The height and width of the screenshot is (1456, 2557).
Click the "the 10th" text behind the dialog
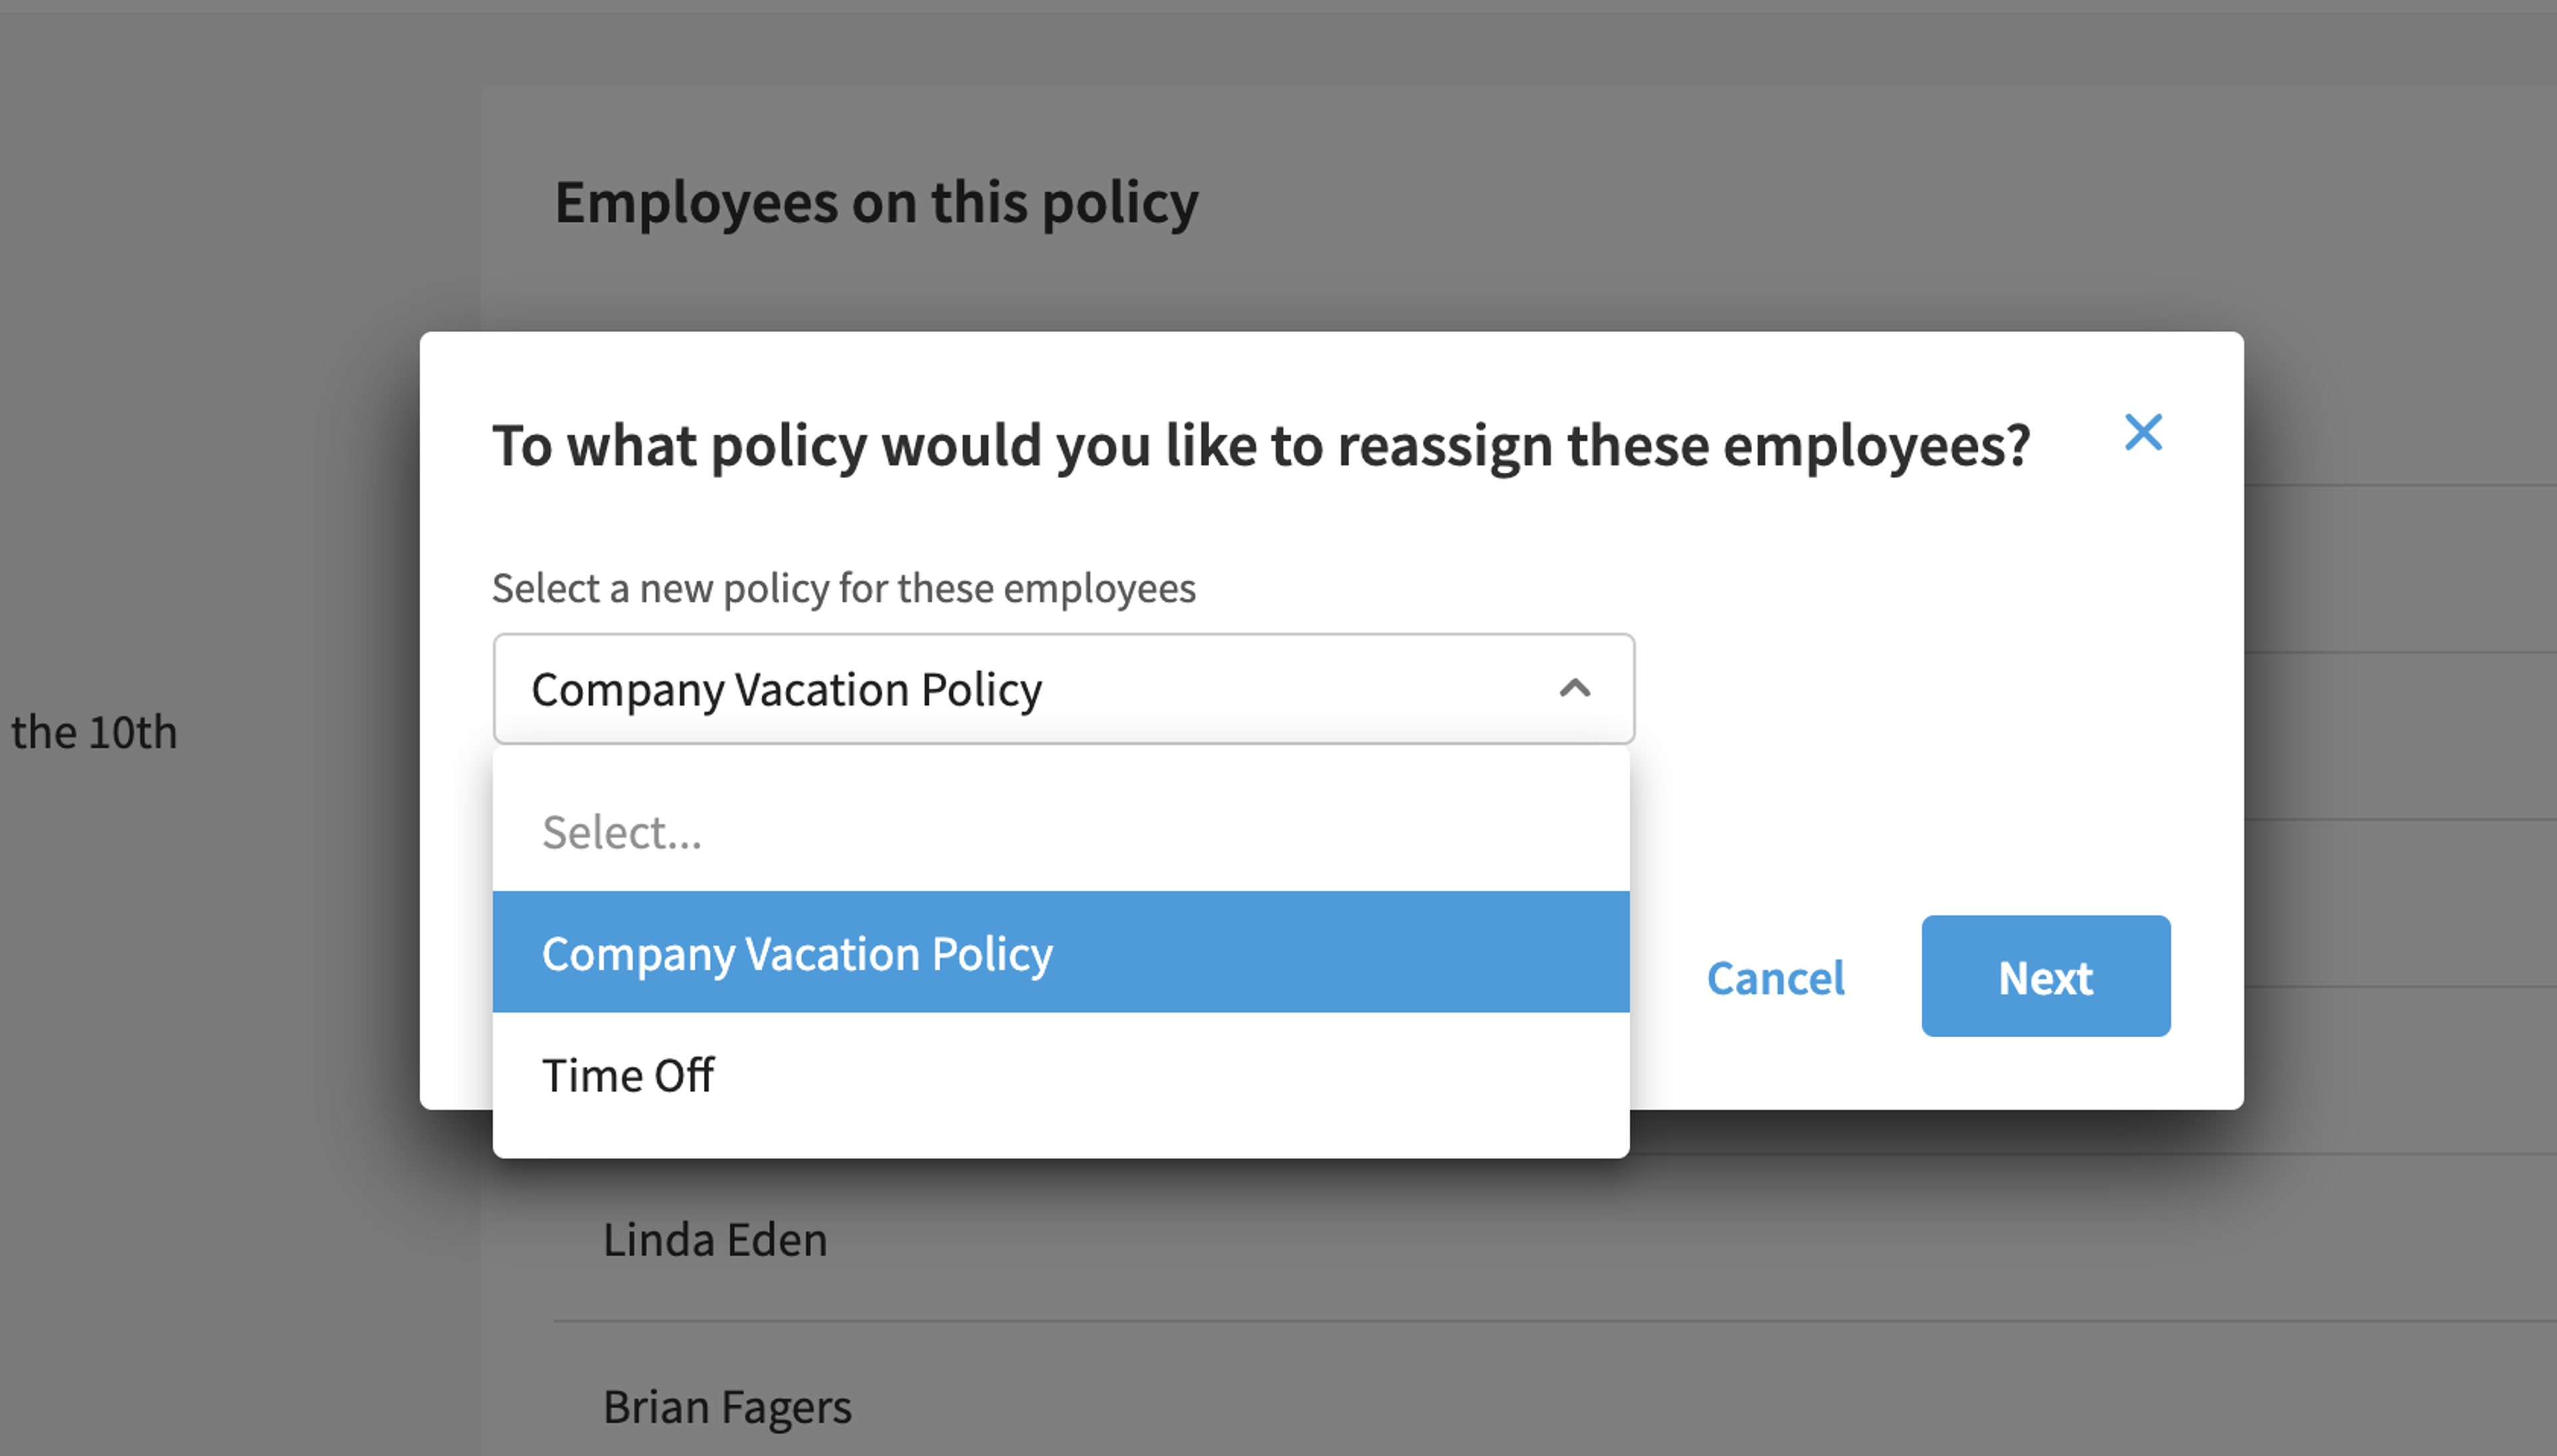pyautogui.click(x=94, y=732)
